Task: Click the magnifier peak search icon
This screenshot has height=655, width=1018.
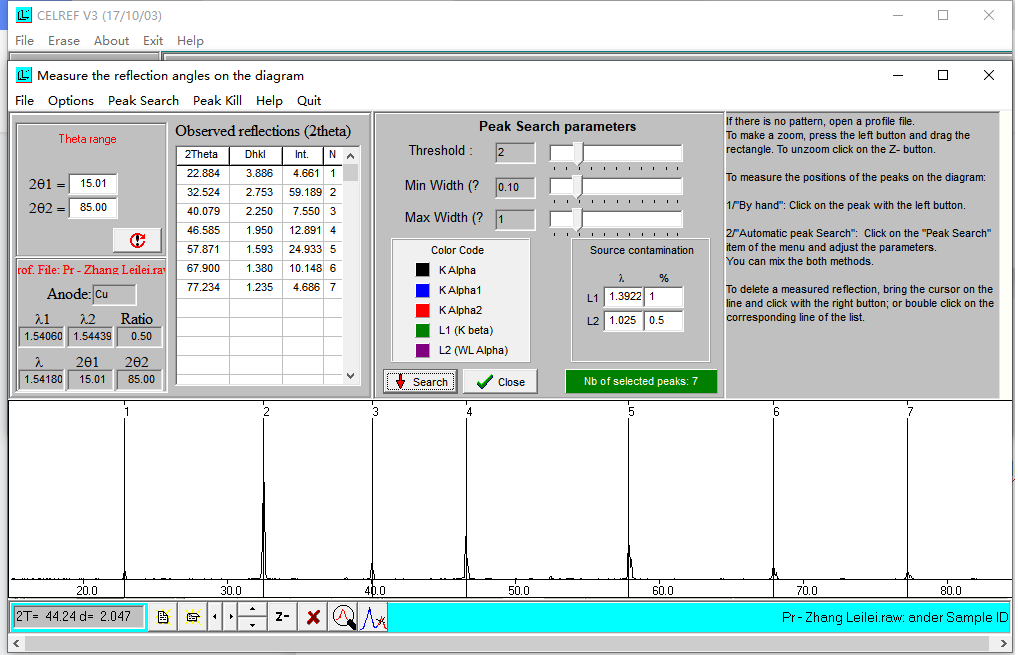Action: click(344, 617)
